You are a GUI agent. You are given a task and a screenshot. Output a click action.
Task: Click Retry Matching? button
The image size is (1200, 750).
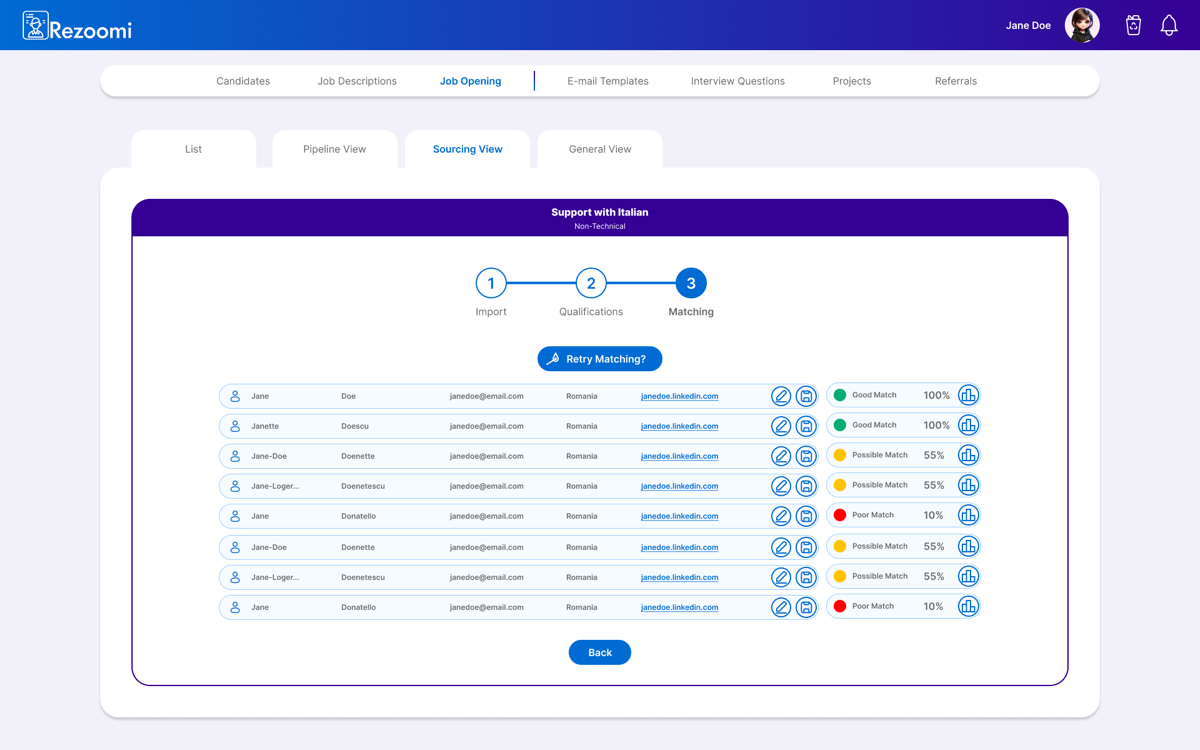(600, 359)
